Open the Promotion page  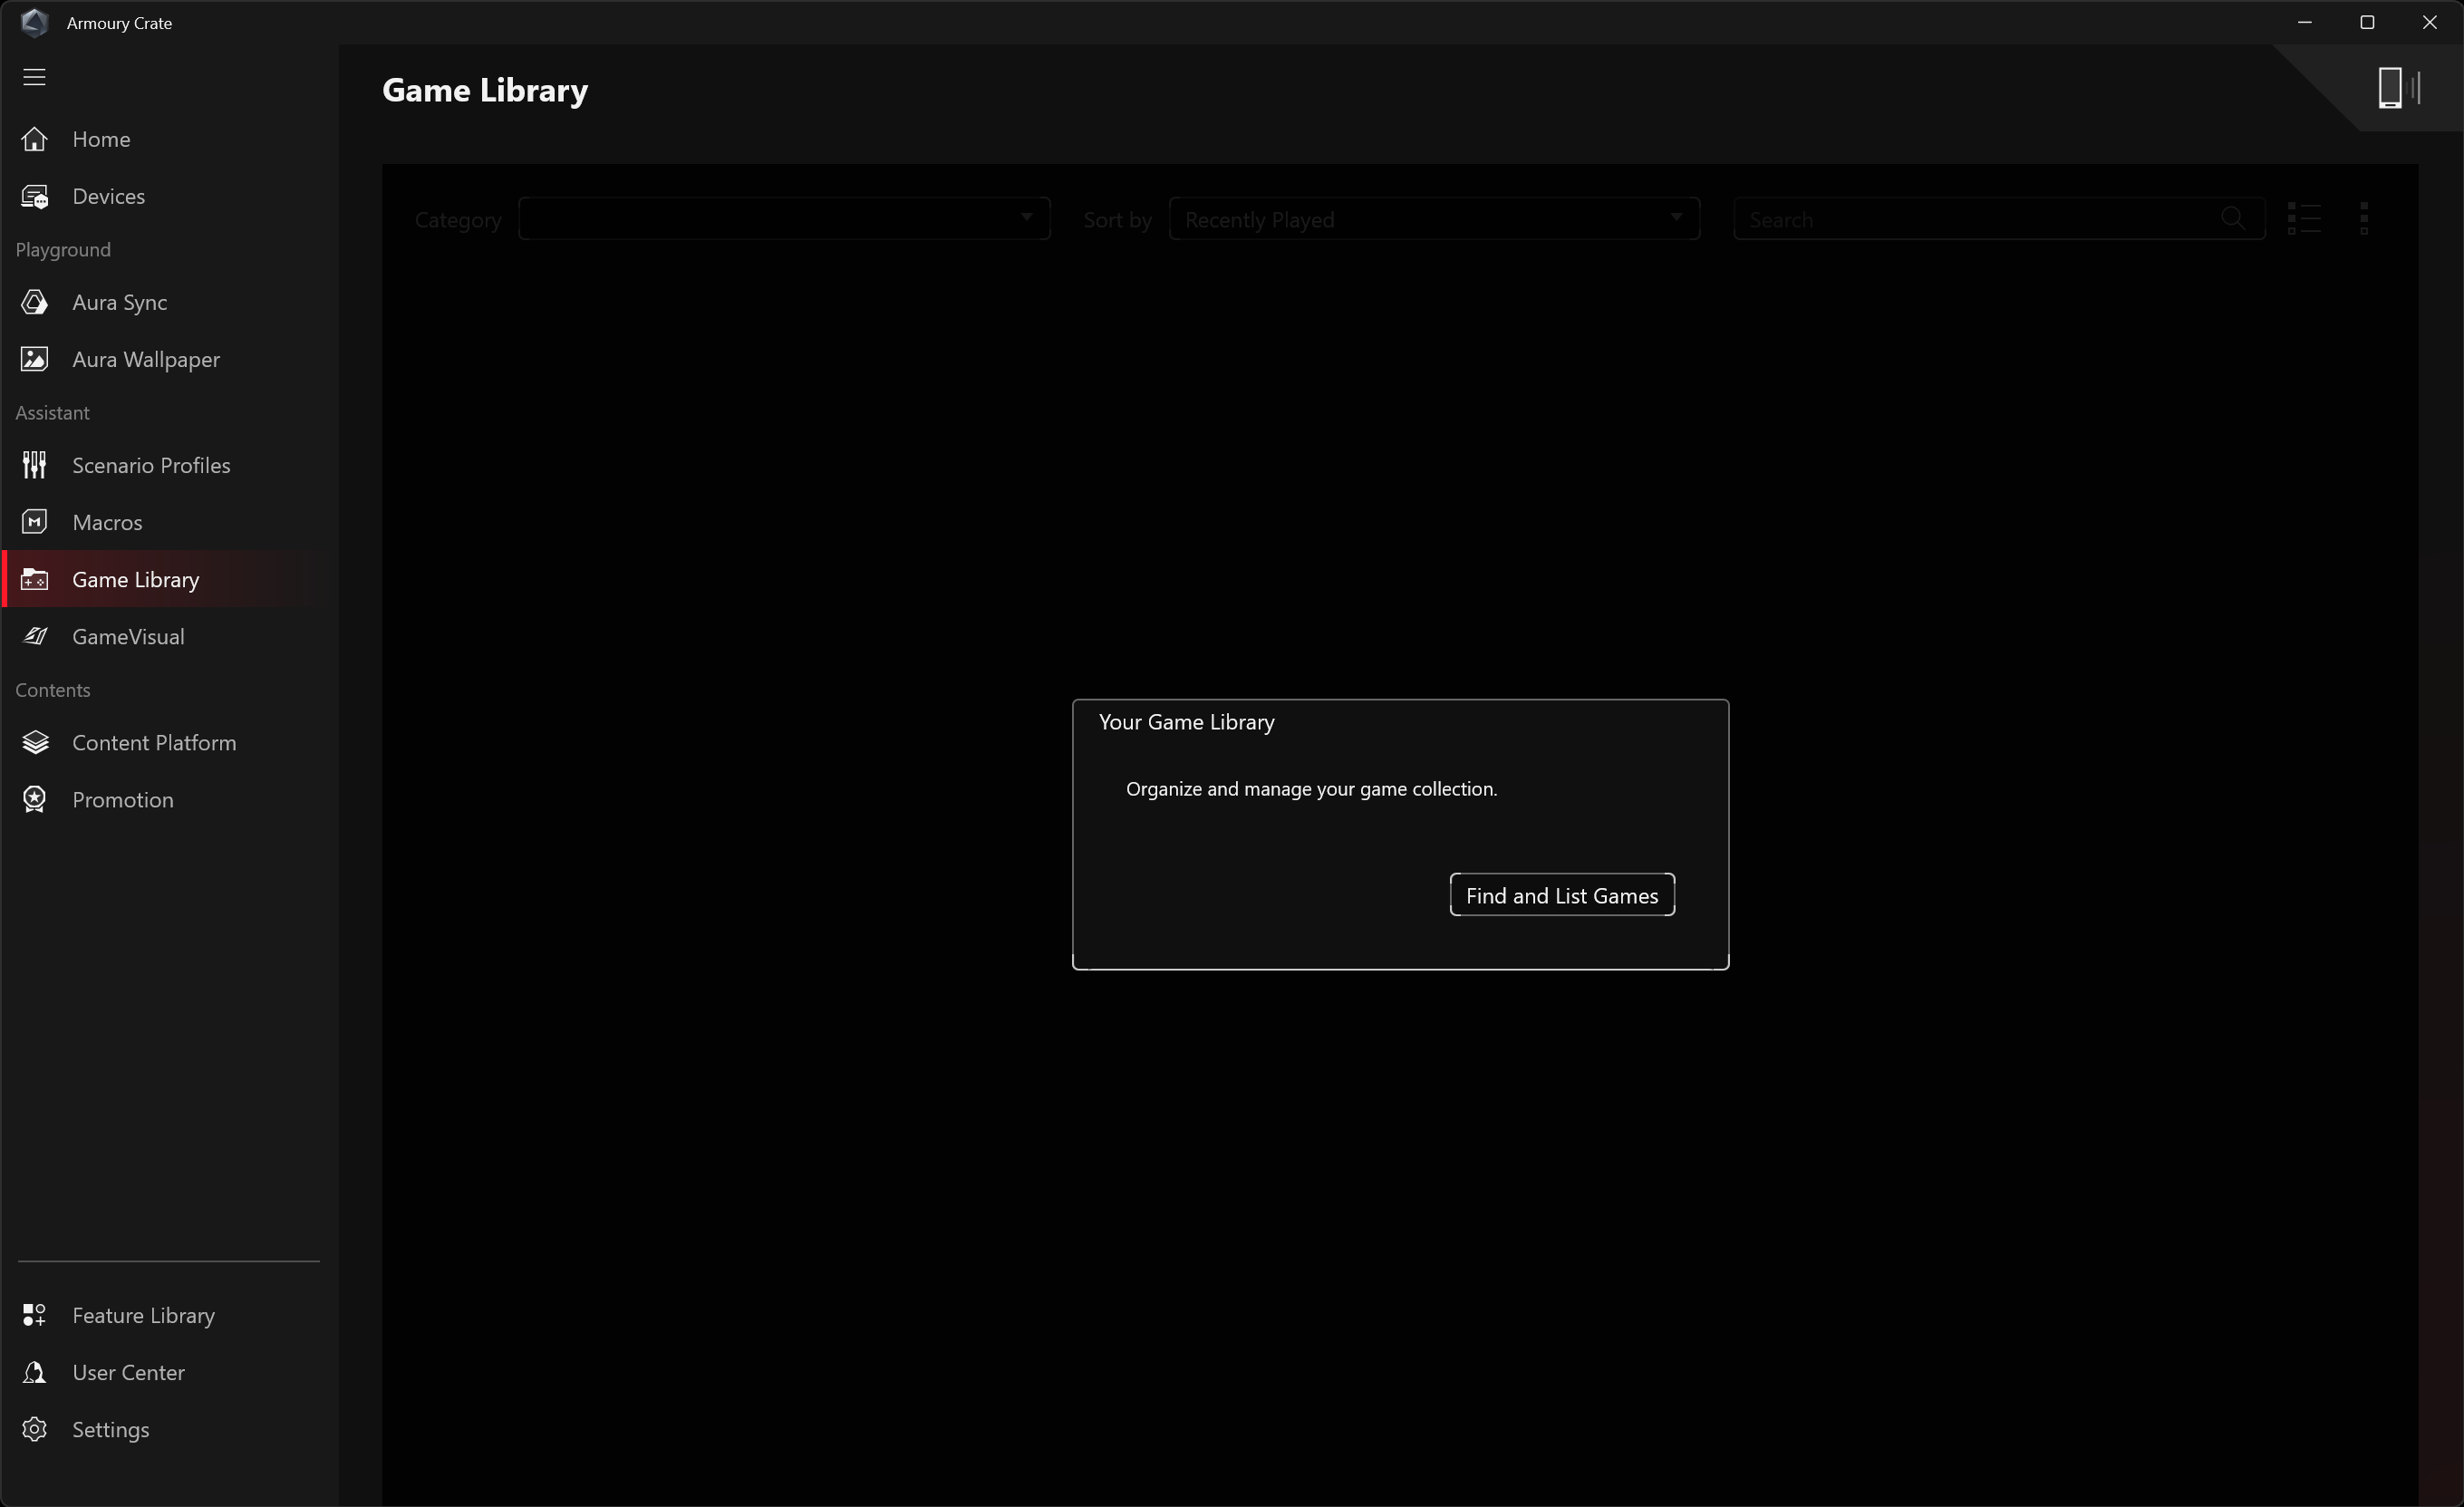tap(122, 799)
